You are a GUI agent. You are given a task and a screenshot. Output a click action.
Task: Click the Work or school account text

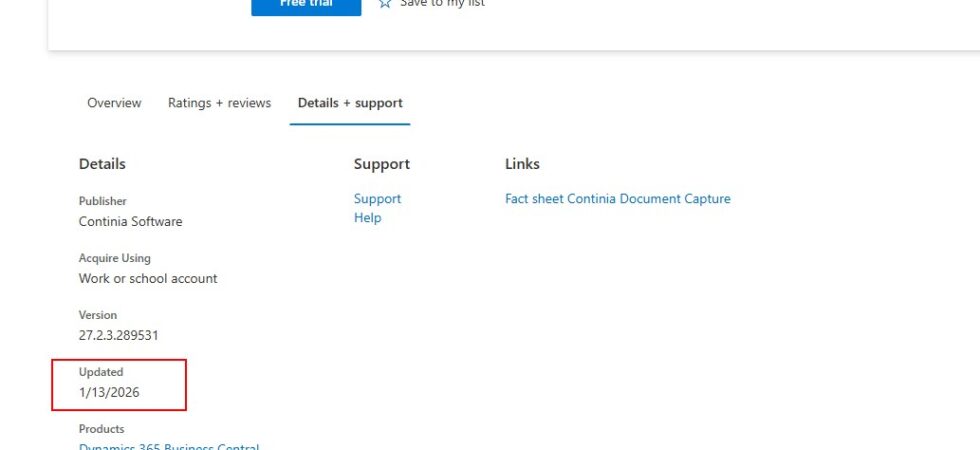[148, 279]
